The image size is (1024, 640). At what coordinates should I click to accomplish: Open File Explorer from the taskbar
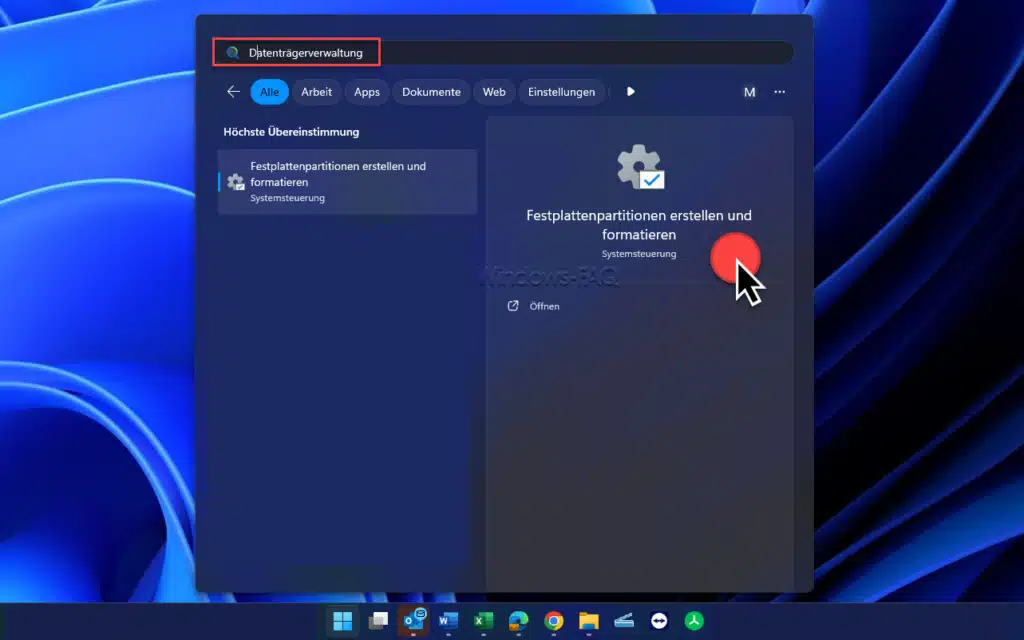click(x=588, y=620)
